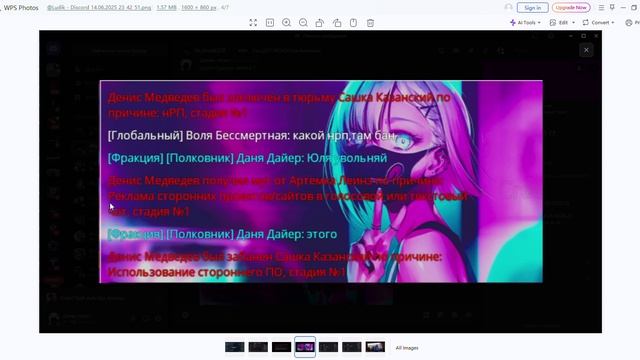Click the '[Глобальный] Воля Бессмертная' chat line
Screen dimensions: 640x360
(x=251, y=136)
